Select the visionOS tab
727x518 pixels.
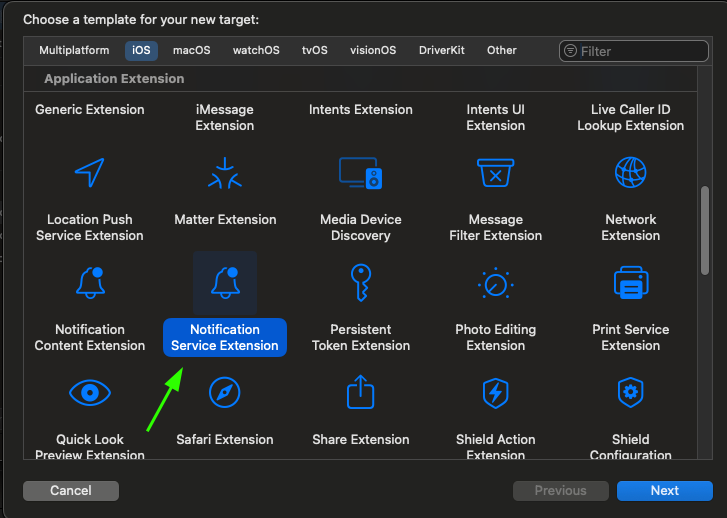coord(373,51)
